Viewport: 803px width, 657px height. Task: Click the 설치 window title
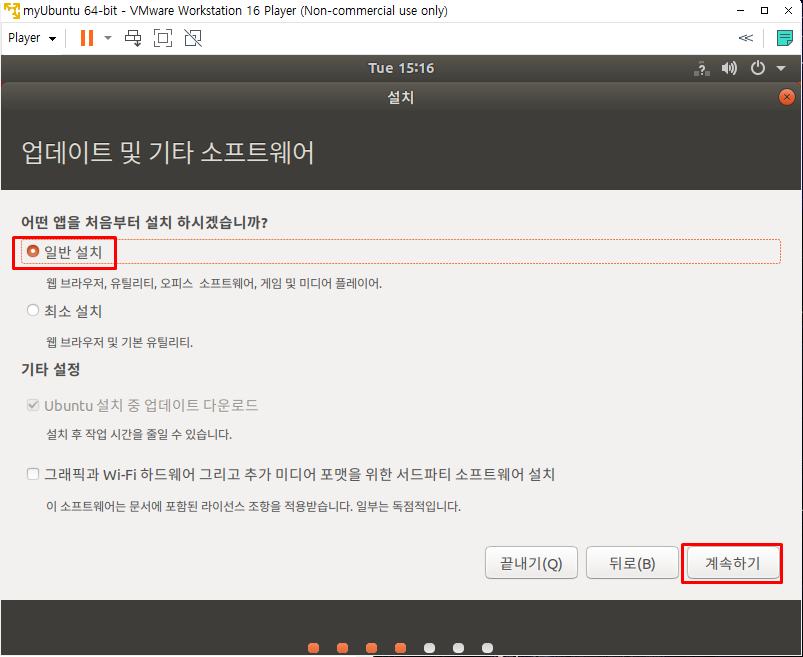pyautogui.click(x=401, y=97)
